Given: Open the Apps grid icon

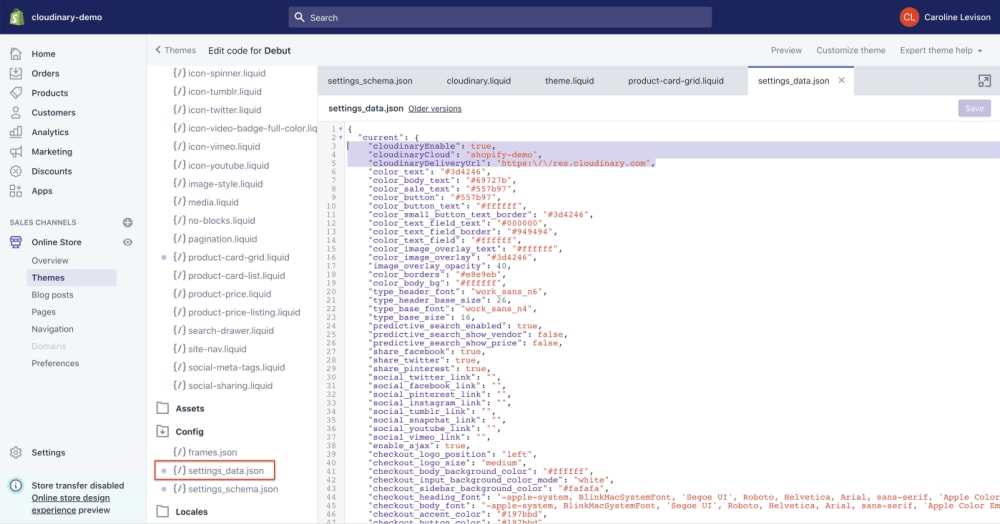Looking at the screenshot, I should tap(16, 191).
